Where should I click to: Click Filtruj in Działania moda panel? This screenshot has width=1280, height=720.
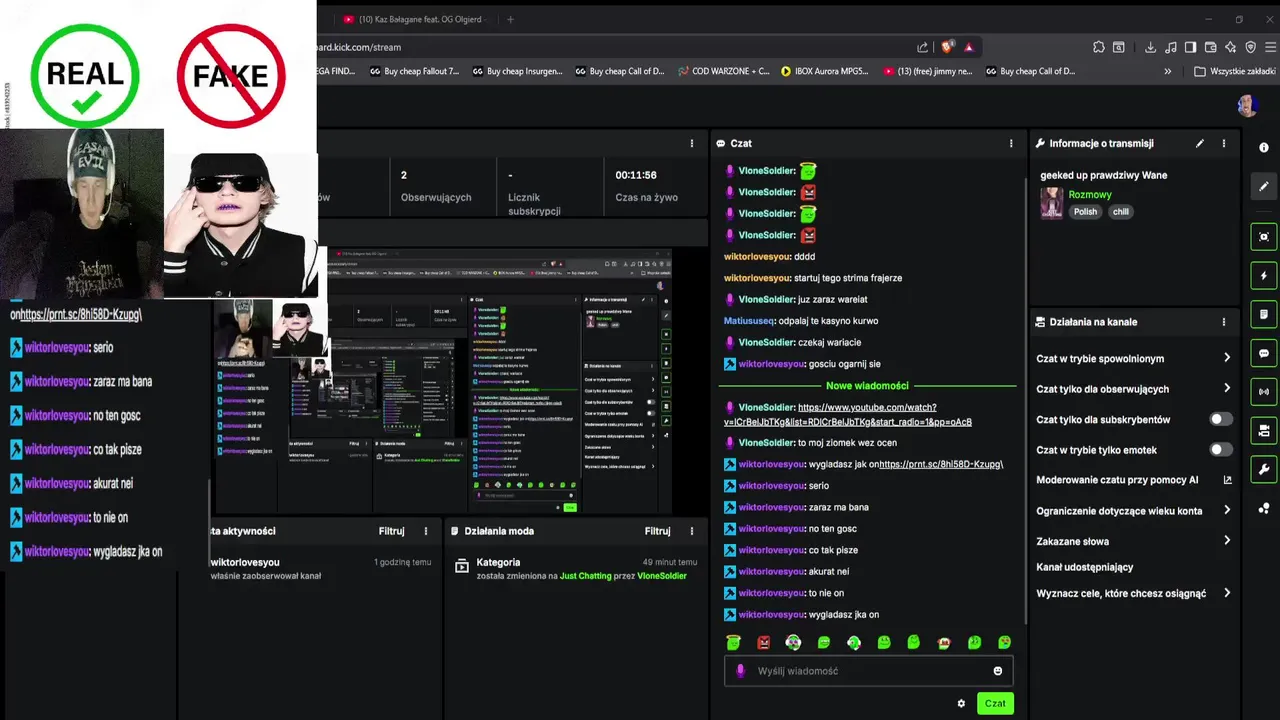coord(657,531)
